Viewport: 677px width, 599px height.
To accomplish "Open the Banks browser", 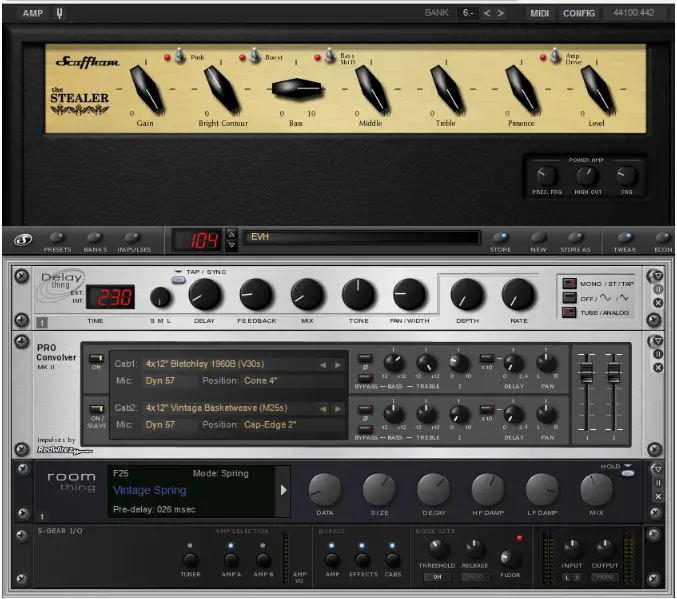I will [95, 237].
